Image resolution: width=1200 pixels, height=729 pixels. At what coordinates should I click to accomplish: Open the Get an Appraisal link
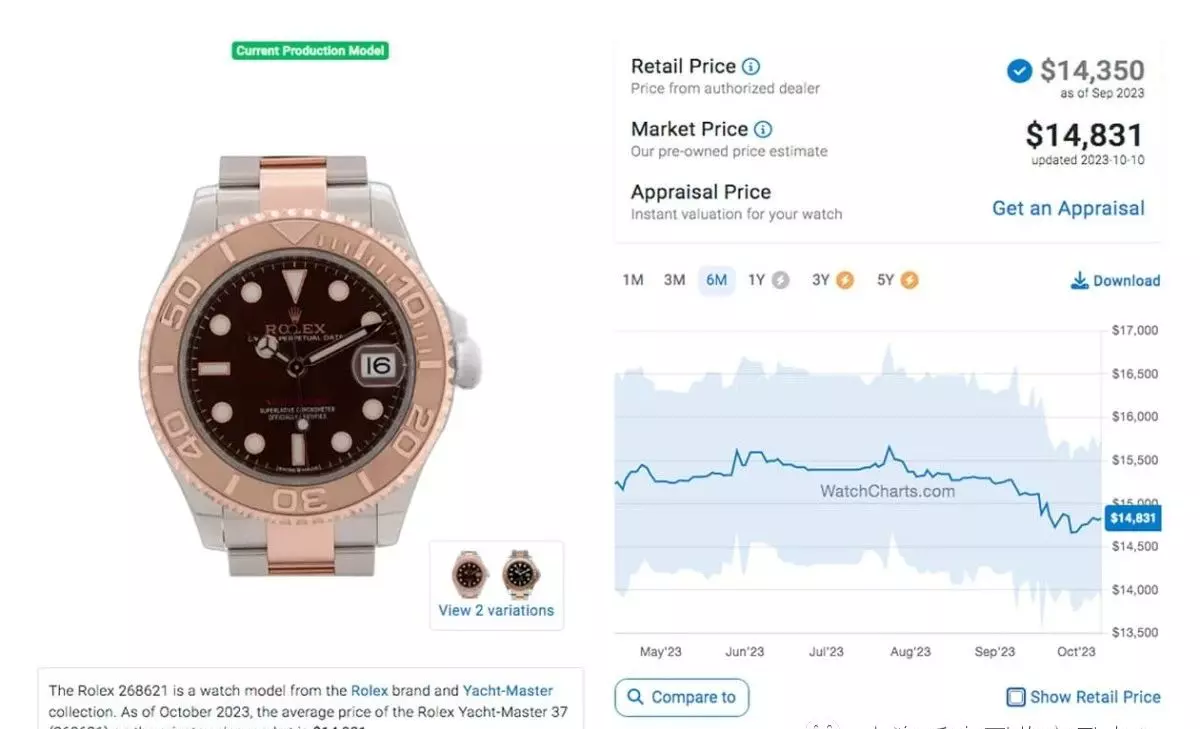pyautogui.click(x=1068, y=208)
